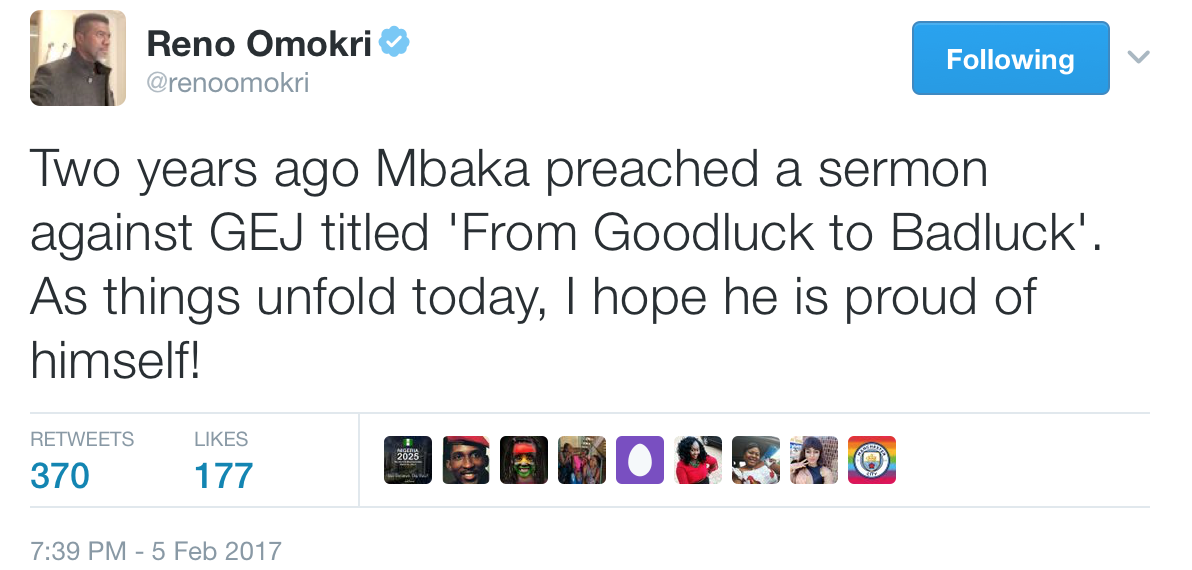Open the painted face liker avatar
Screen dimensions: 1192x570
(x=524, y=460)
